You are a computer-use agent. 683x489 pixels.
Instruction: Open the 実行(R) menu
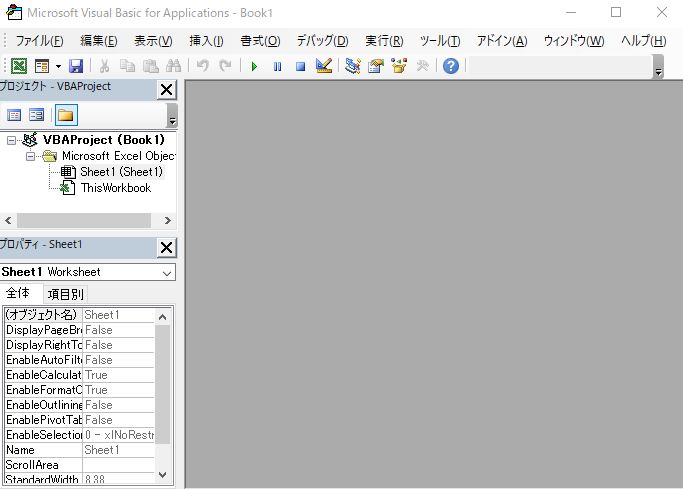[384, 41]
